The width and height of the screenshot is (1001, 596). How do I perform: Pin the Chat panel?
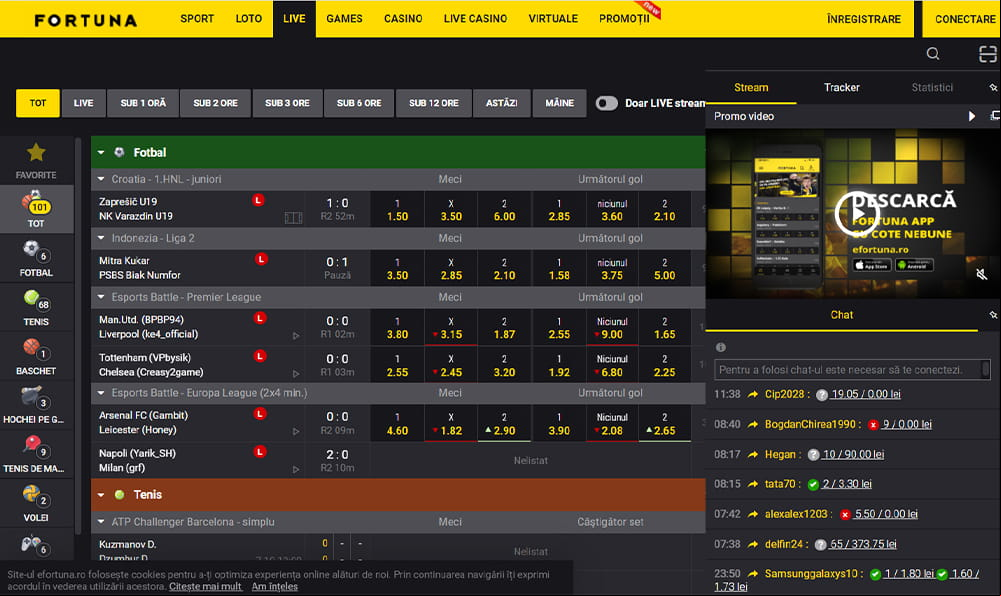tap(993, 315)
